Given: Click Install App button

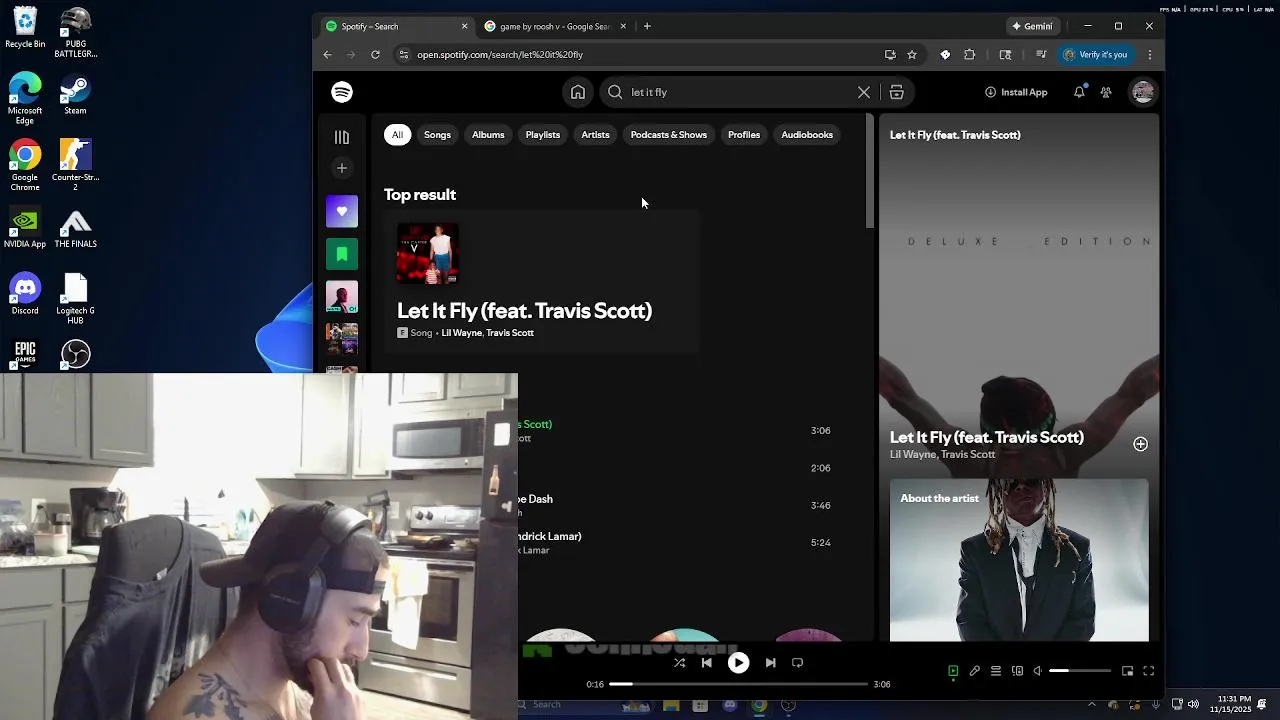Looking at the screenshot, I should coord(1016,92).
